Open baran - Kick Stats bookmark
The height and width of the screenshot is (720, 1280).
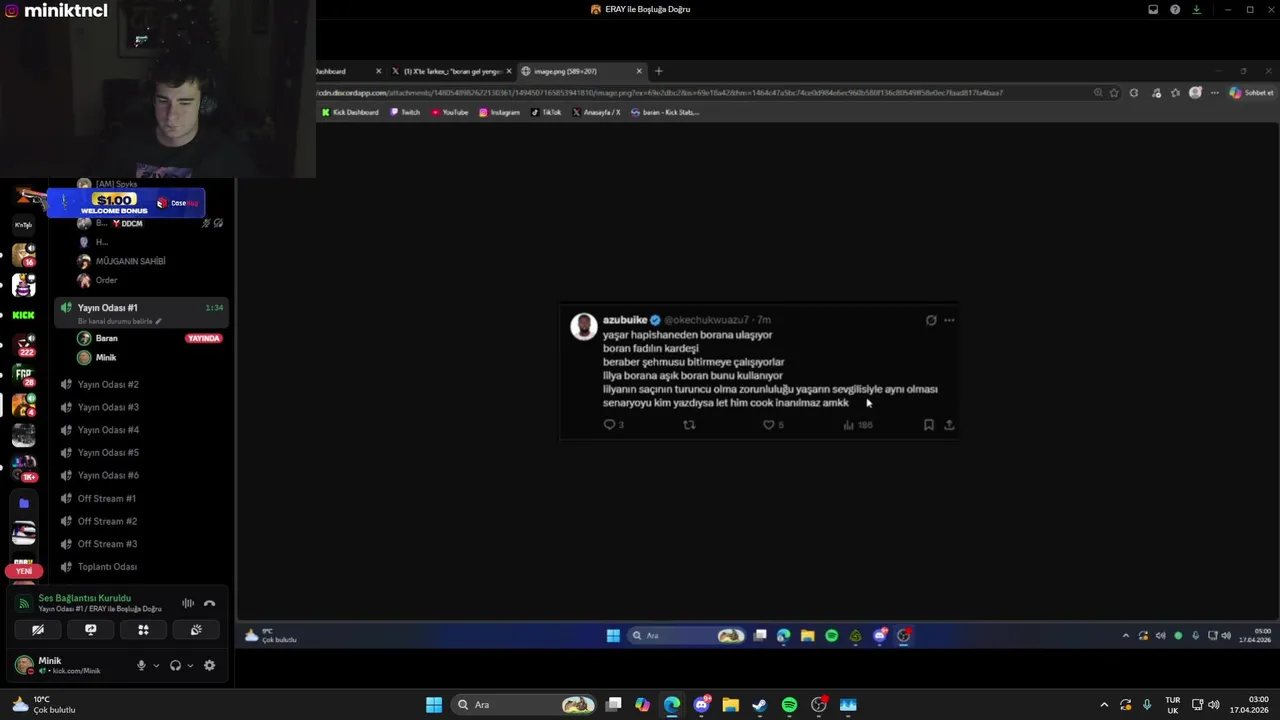[665, 112]
